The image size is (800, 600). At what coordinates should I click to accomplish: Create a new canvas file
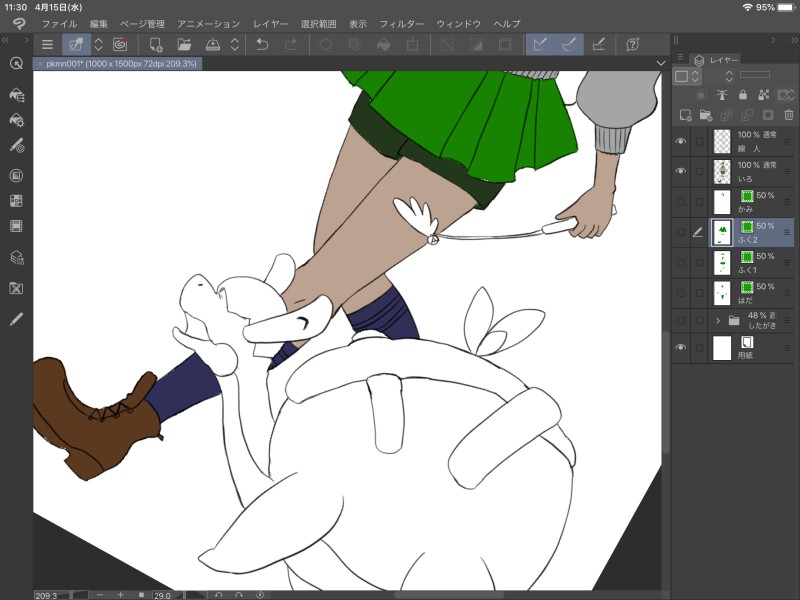point(156,45)
